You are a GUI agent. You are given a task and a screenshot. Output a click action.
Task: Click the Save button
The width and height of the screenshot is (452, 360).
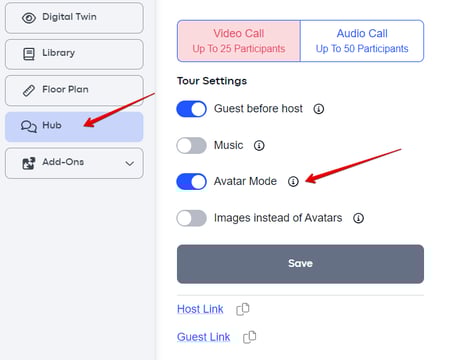tap(300, 264)
